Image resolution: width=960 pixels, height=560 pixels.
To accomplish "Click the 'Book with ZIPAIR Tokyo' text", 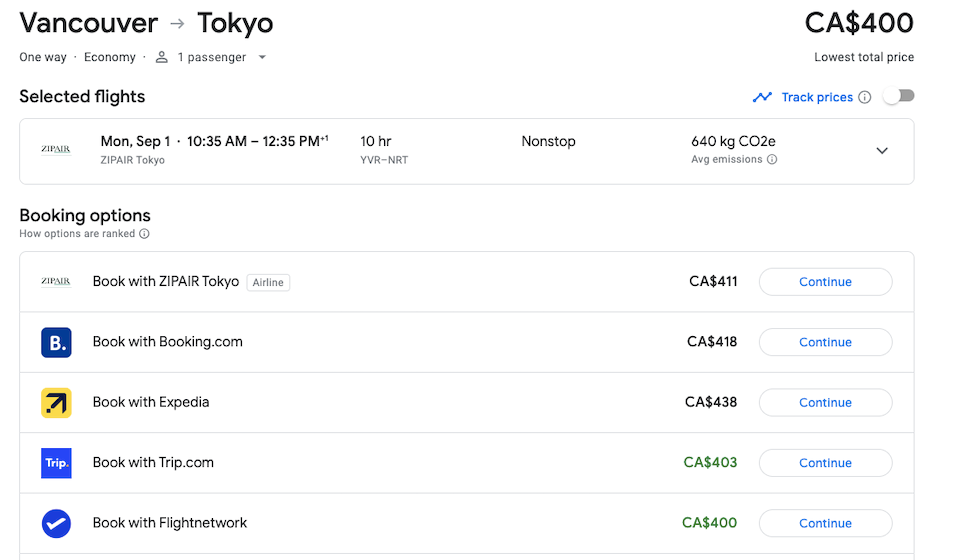I will tap(166, 282).
